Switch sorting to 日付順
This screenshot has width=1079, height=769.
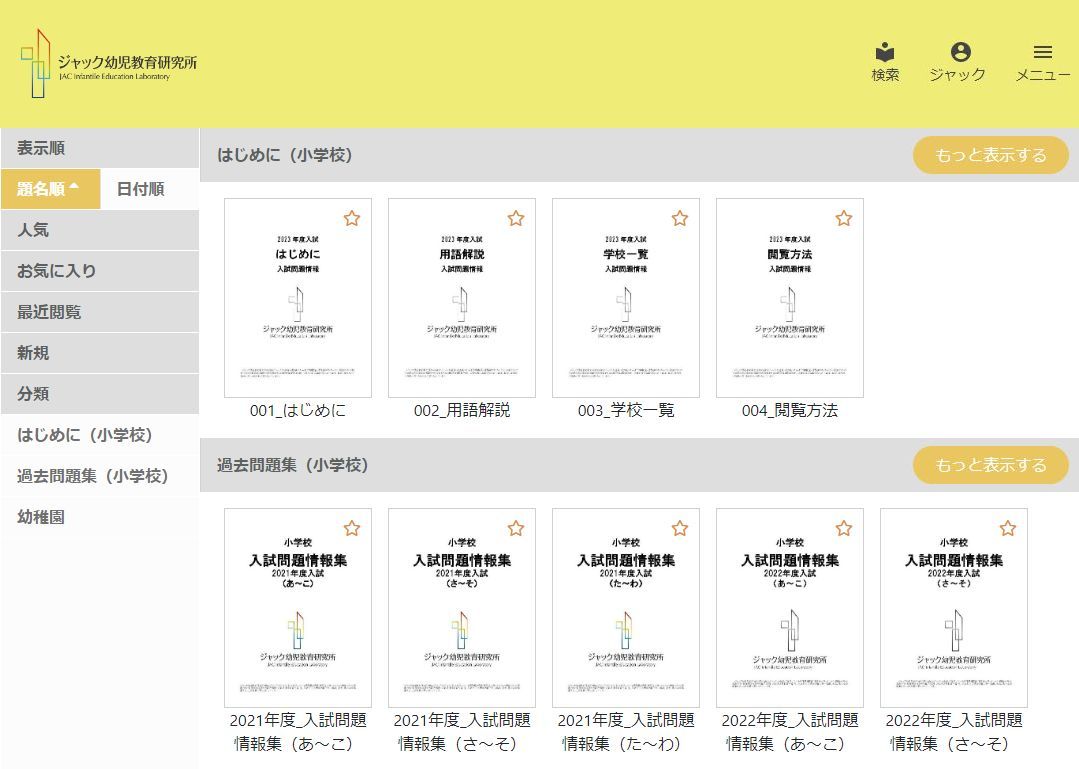pos(141,189)
